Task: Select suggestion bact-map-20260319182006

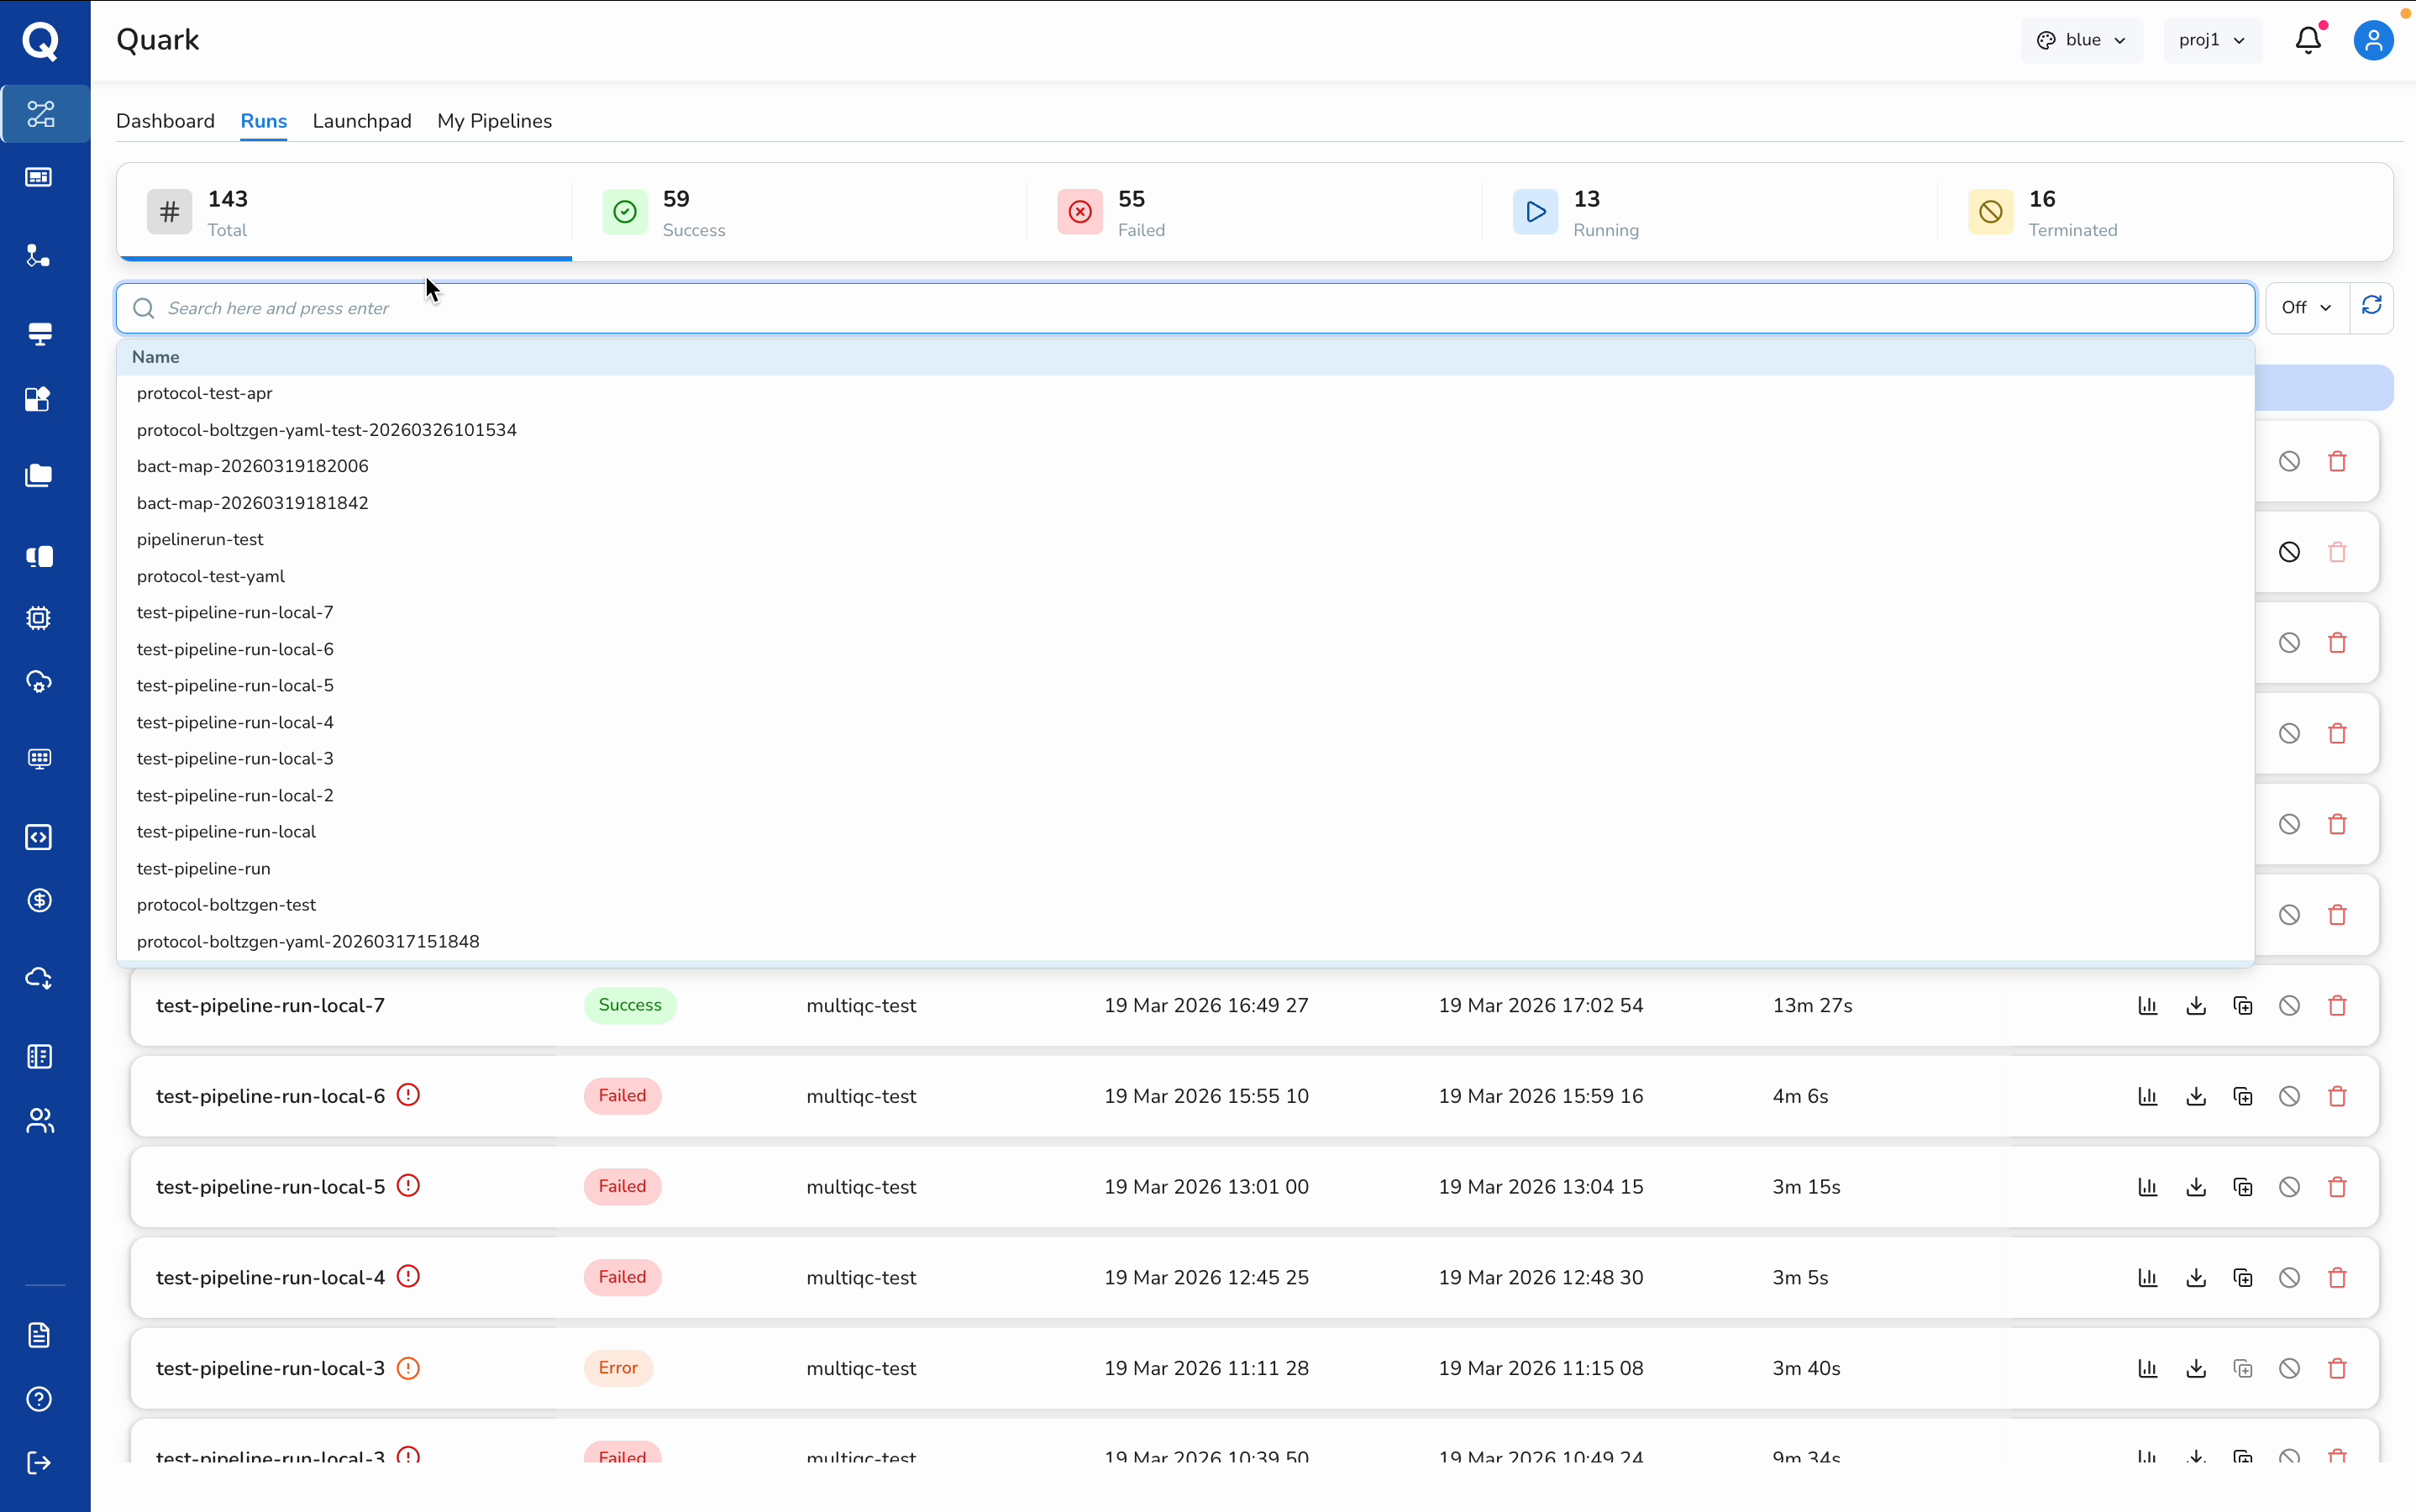Action: coord(1186,466)
